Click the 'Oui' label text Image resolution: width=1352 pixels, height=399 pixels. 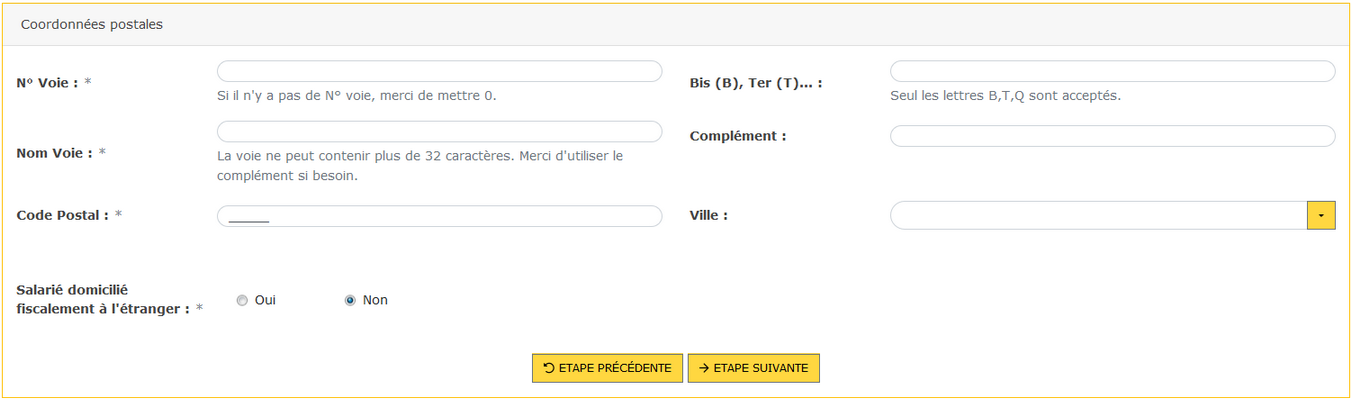click(x=265, y=300)
